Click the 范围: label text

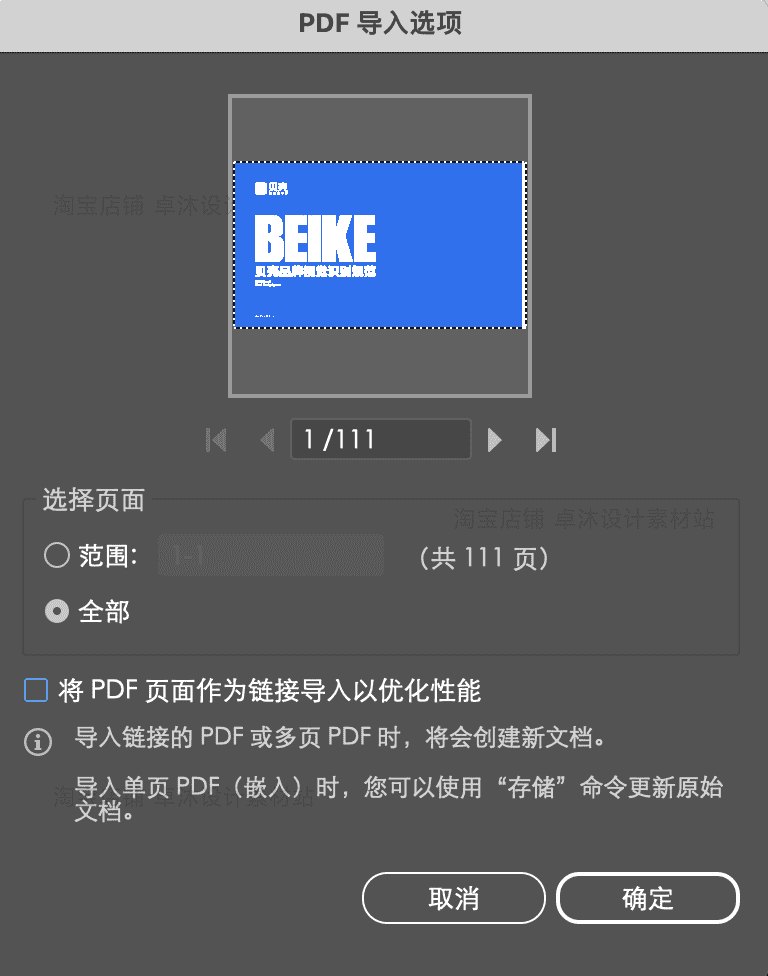[108, 555]
